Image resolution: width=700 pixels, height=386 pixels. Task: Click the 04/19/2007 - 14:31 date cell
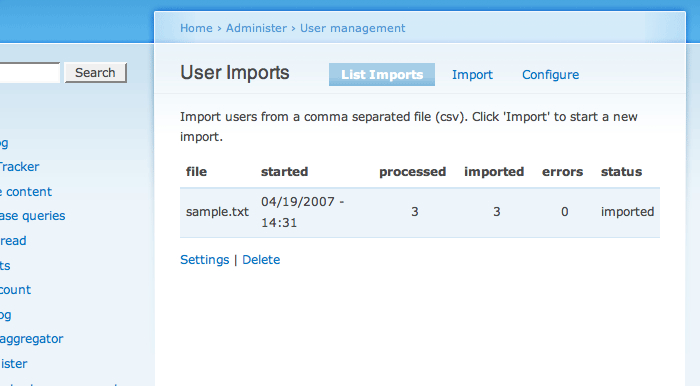point(303,212)
